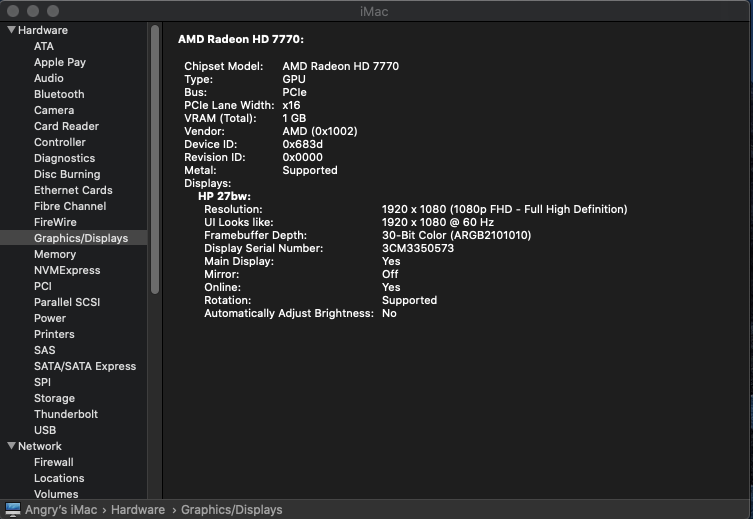The width and height of the screenshot is (753, 519).
Task: View NVMExpress device details
Action: pyautogui.click(x=67, y=270)
